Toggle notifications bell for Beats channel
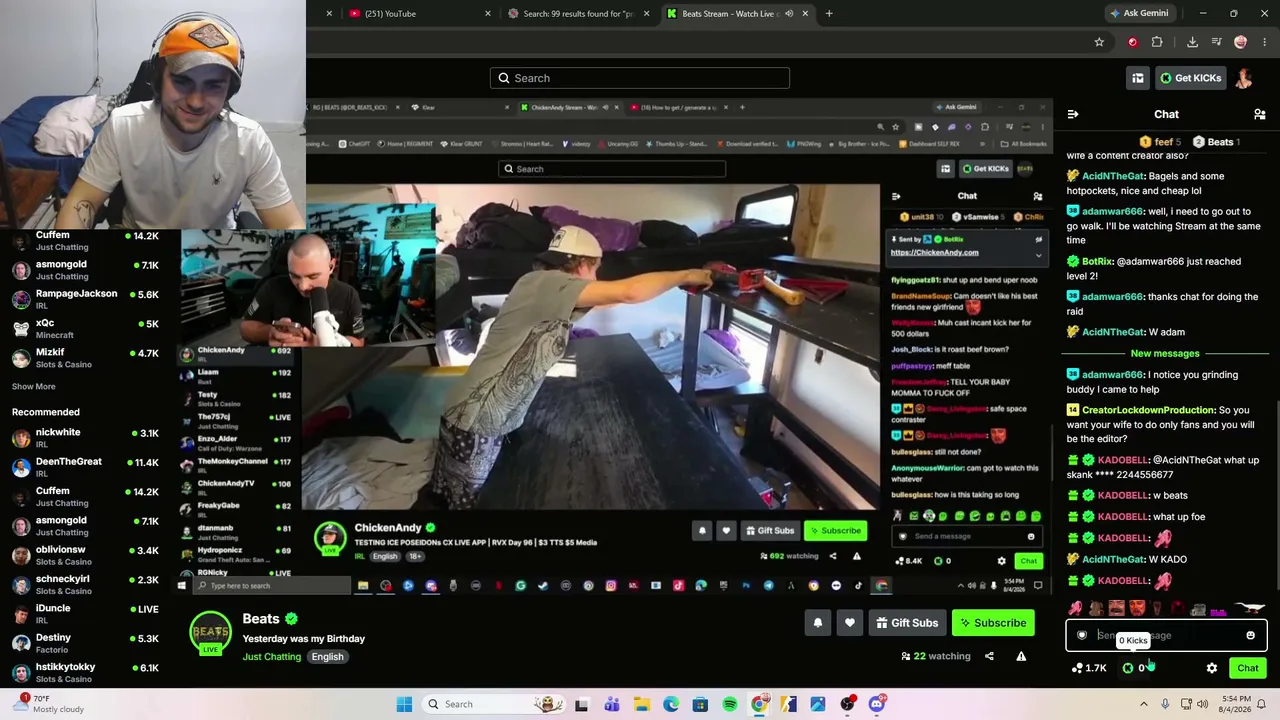Viewport: 1280px width, 720px height. pos(818,623)
